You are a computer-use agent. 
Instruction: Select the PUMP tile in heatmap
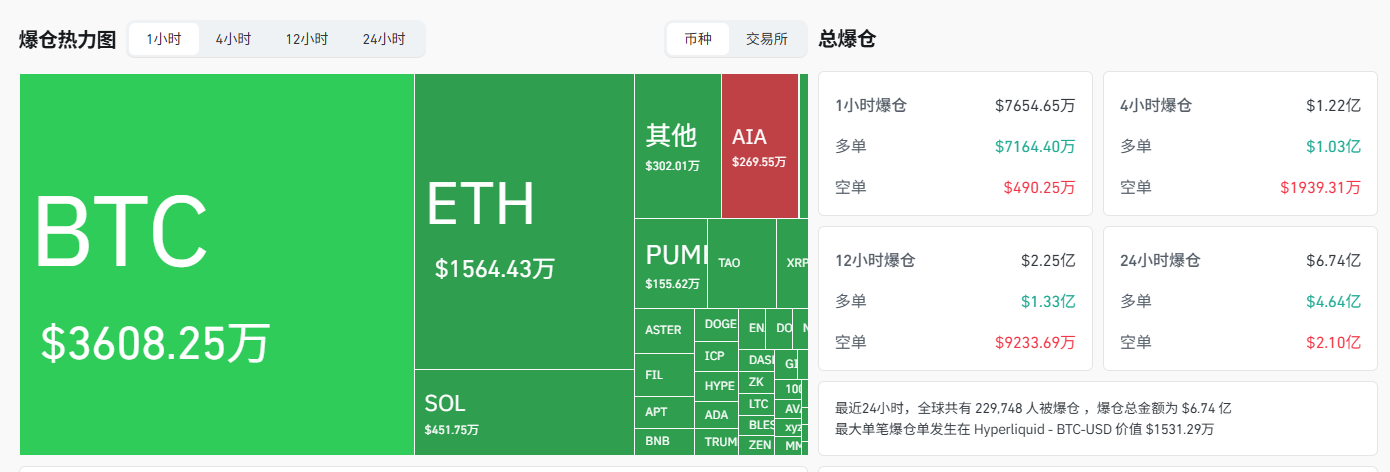(671, 264)
